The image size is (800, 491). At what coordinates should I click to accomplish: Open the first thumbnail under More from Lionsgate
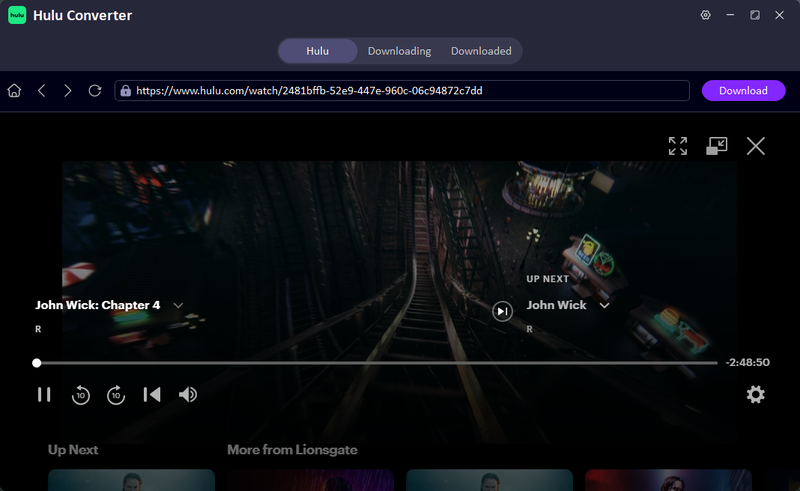pyautogui.click(x=310, y=480)
